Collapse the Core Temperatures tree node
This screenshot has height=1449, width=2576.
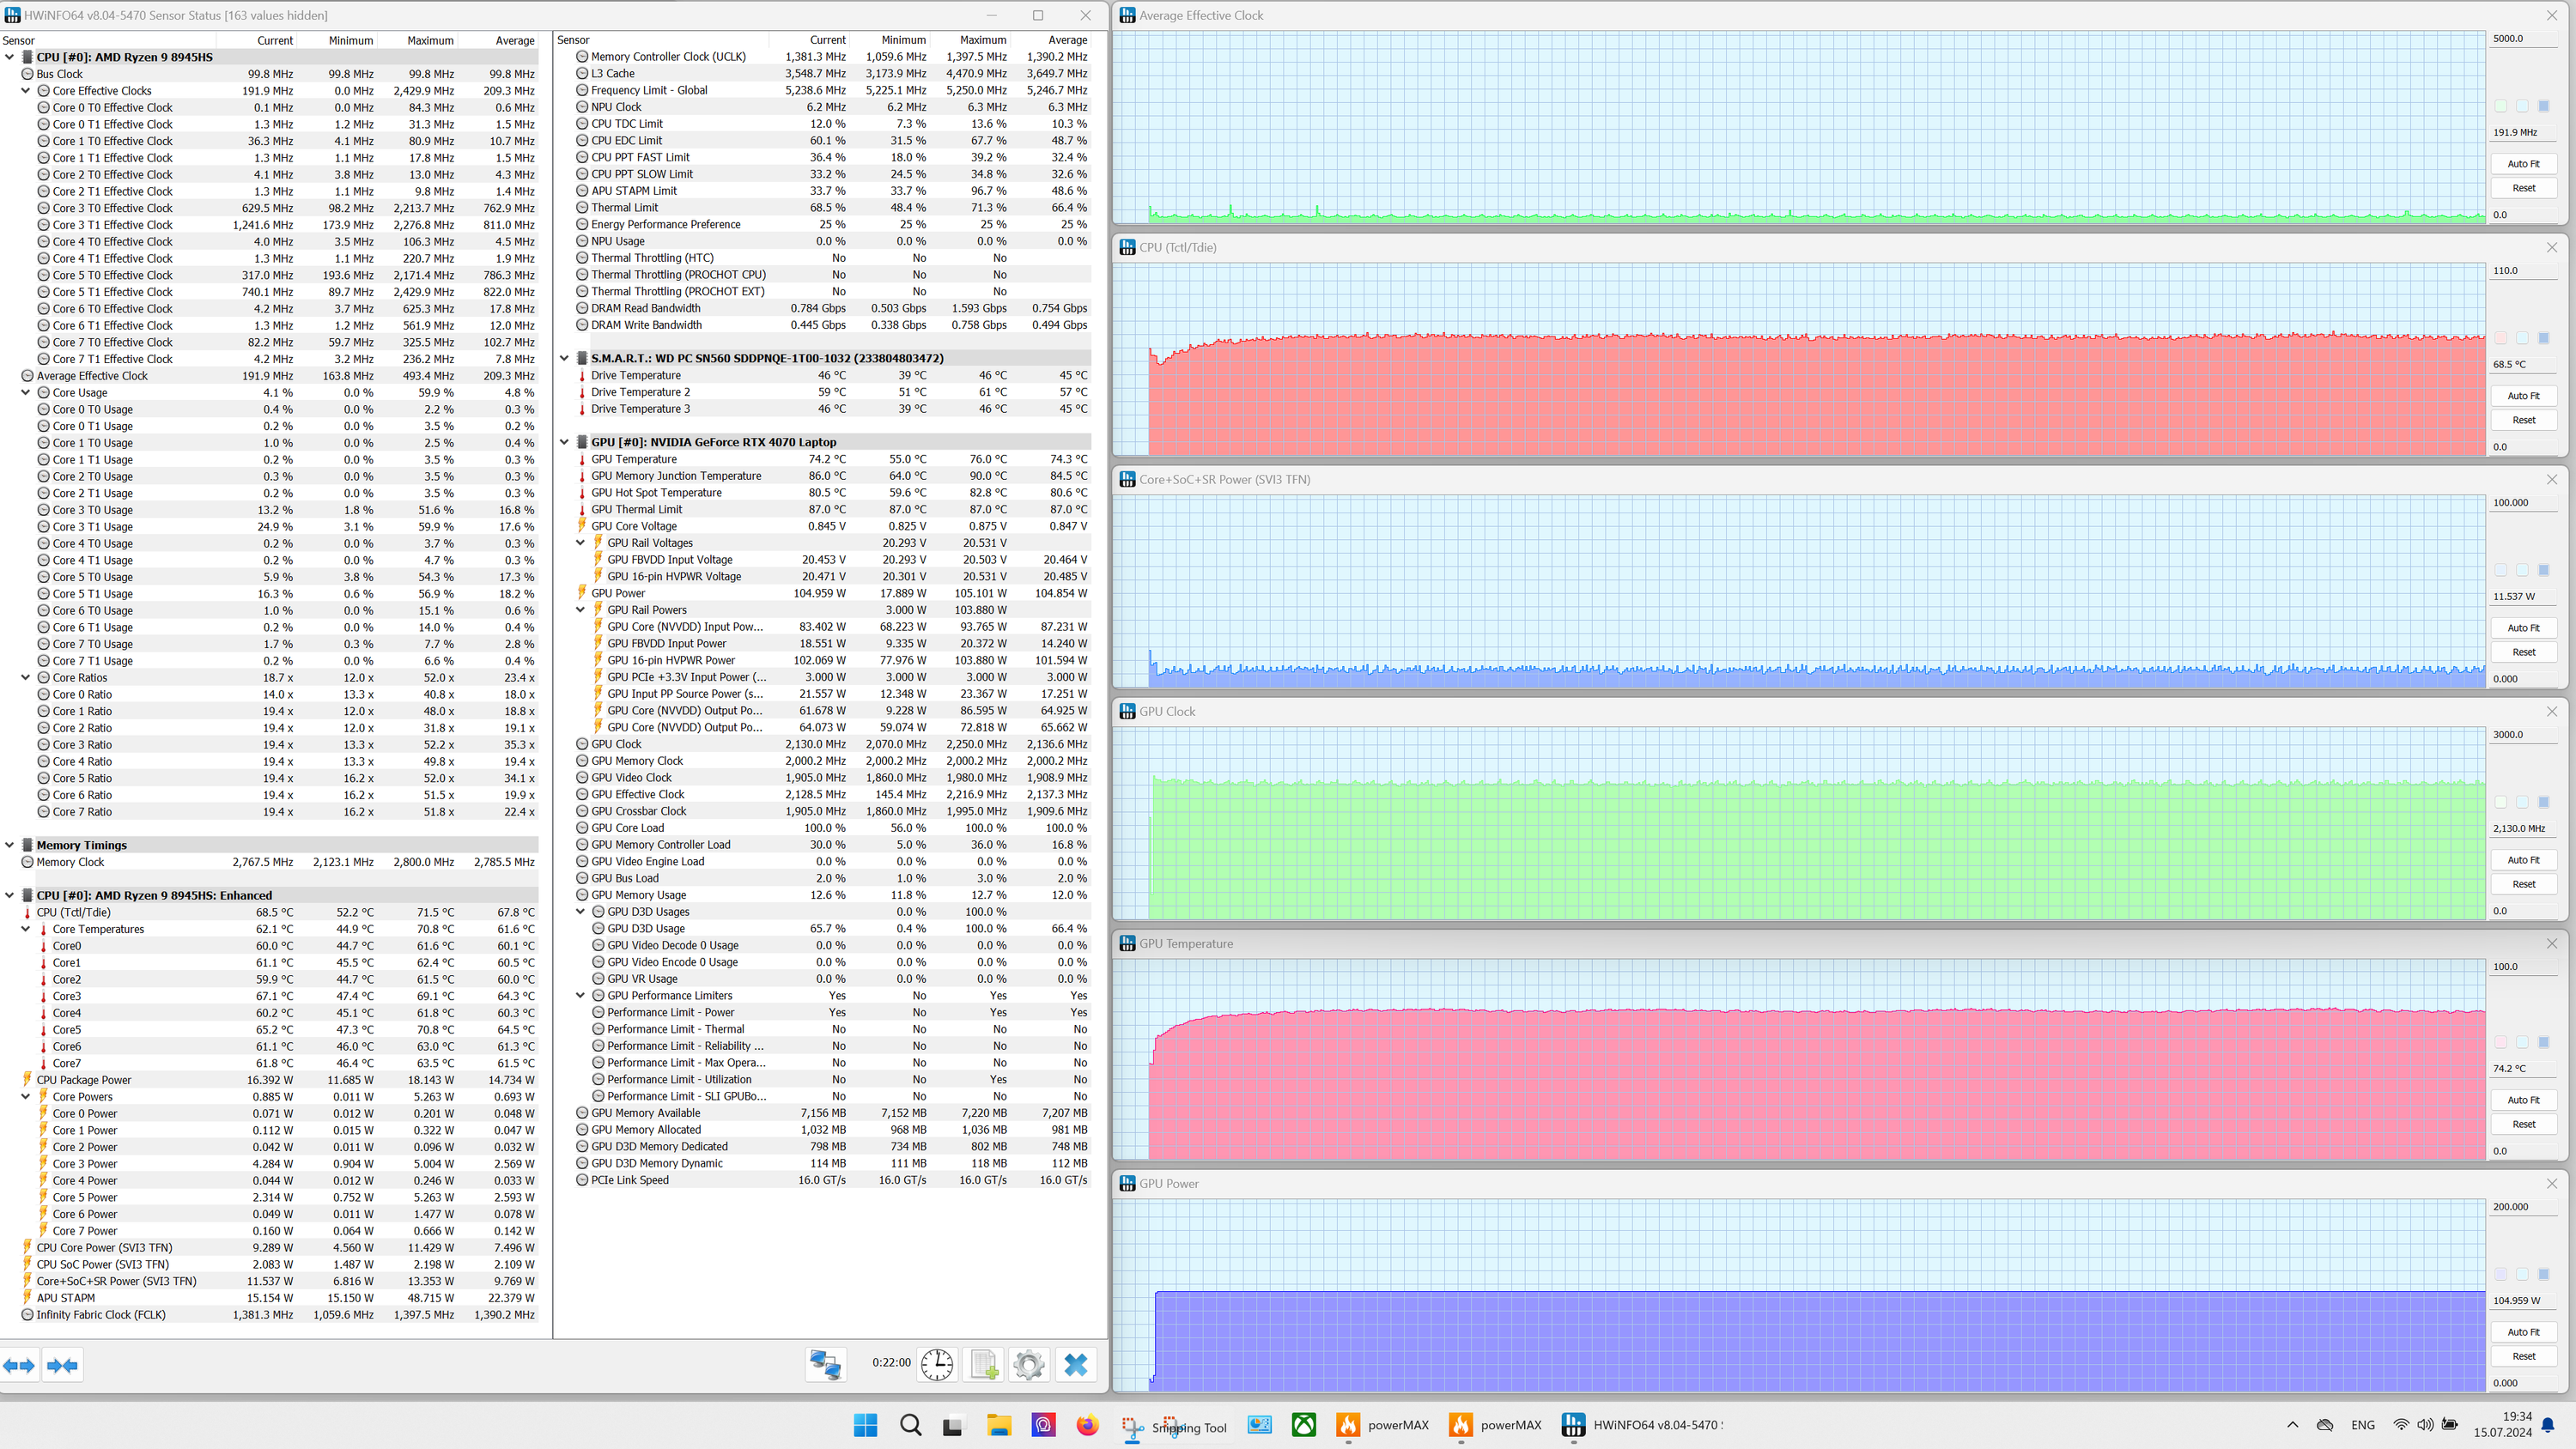pos(26,929)
